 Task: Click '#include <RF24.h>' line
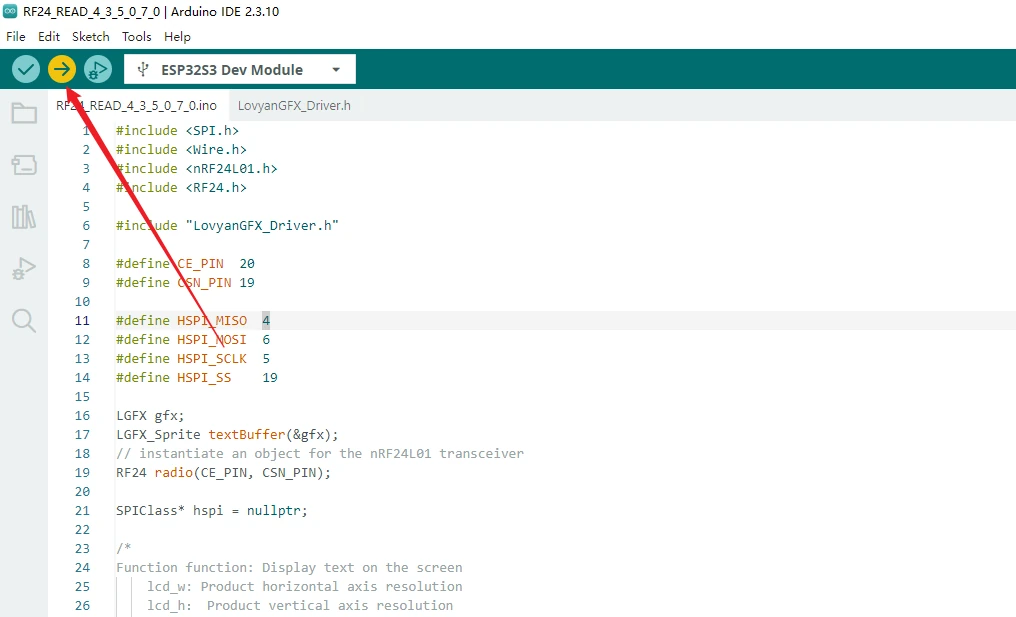[181, 187]
